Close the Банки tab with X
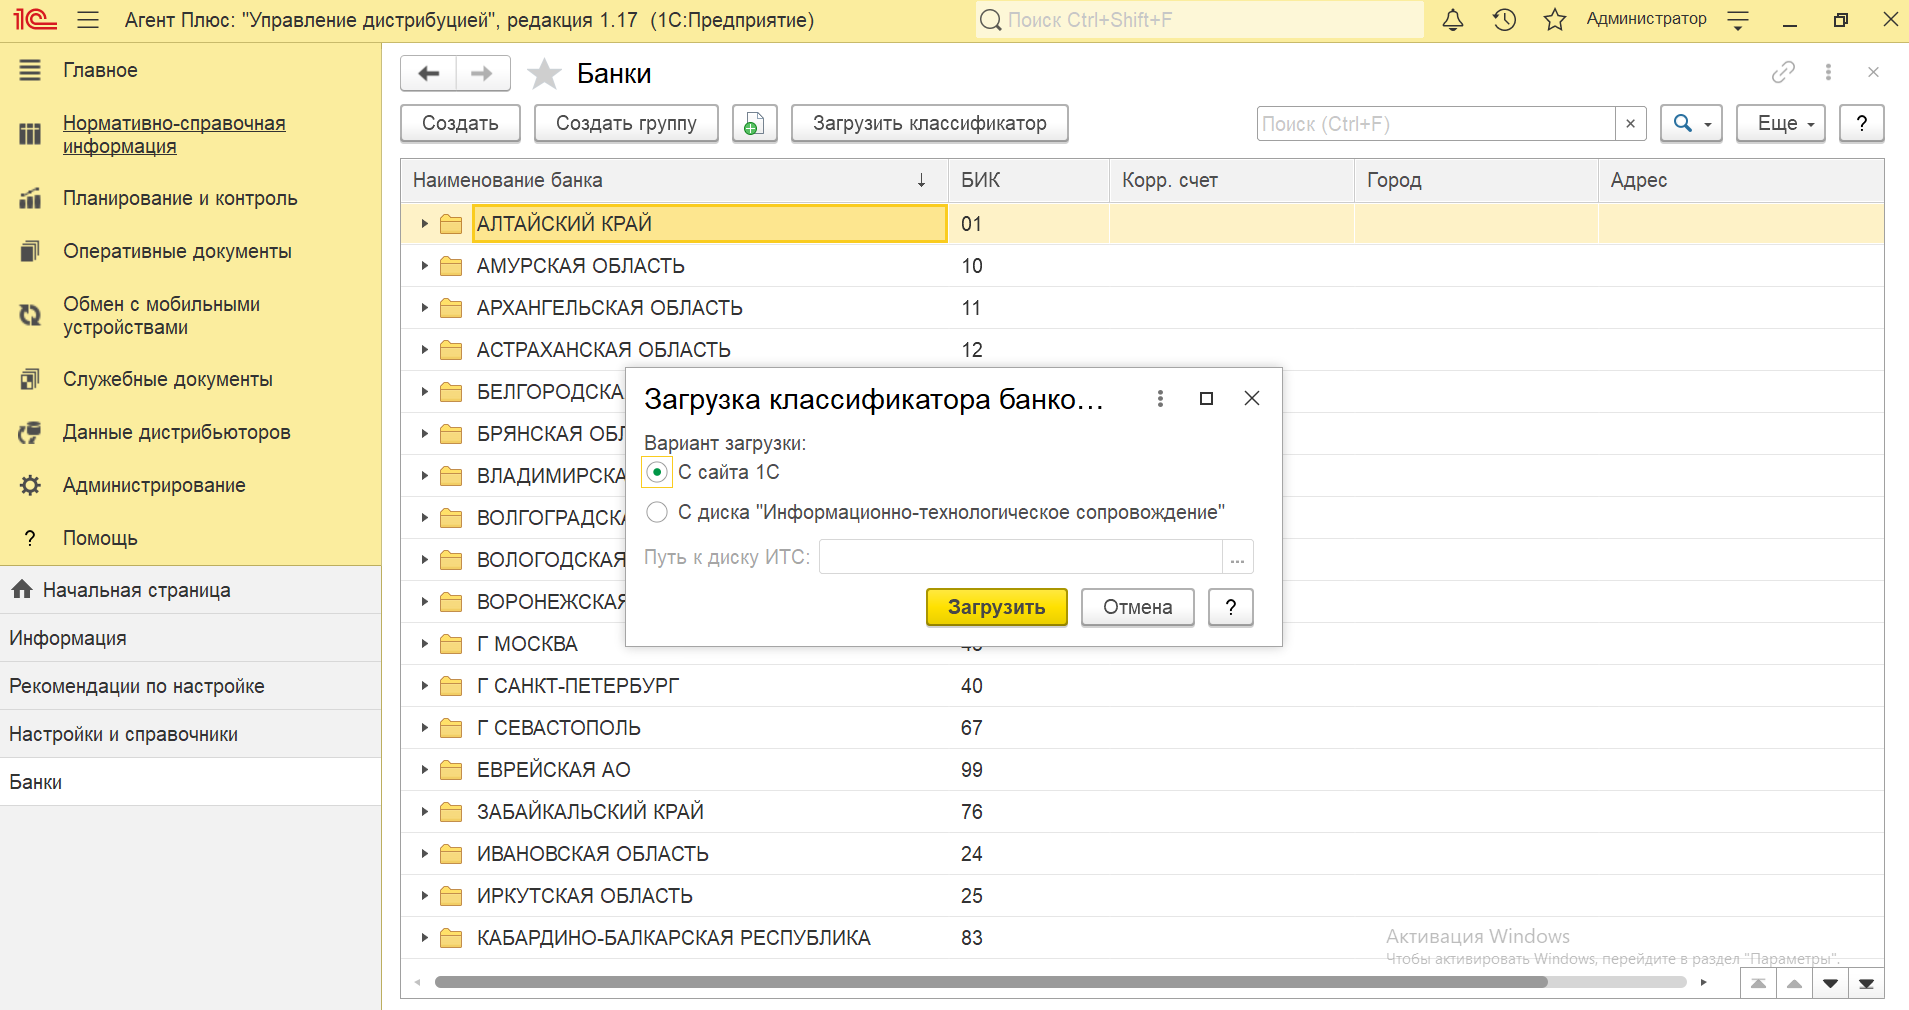Viewport: 1909px width, 1010px height. 1873,72
